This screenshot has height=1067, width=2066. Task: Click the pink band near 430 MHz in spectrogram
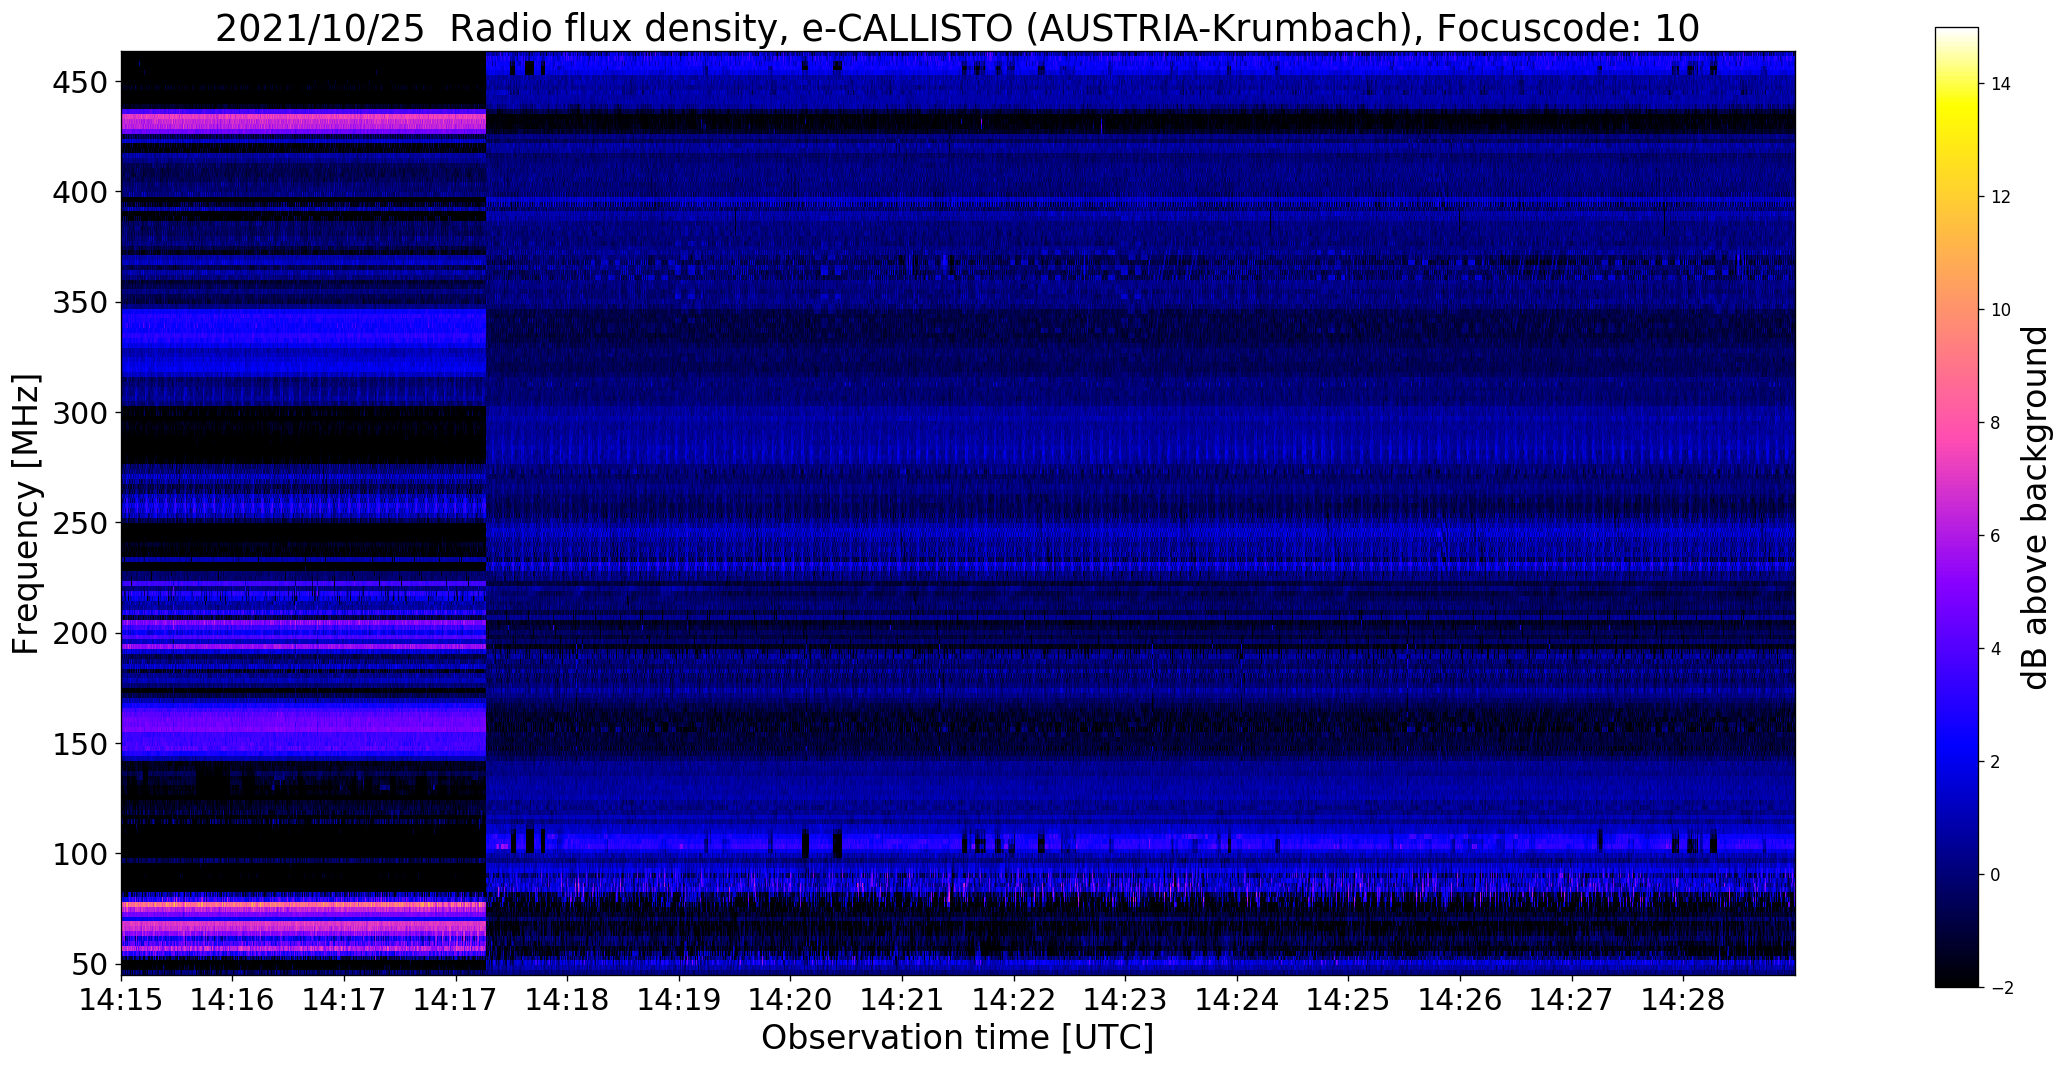pyautogui.click(x=303, y=122)
